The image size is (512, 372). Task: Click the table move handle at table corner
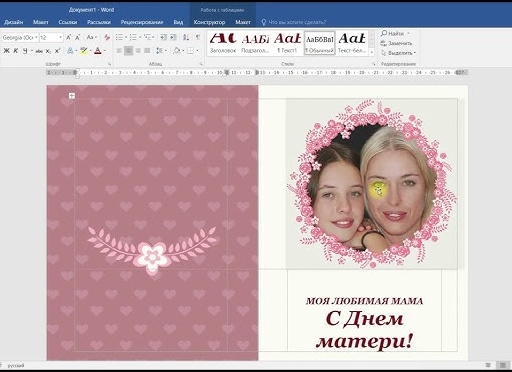(x=72, y=96)
